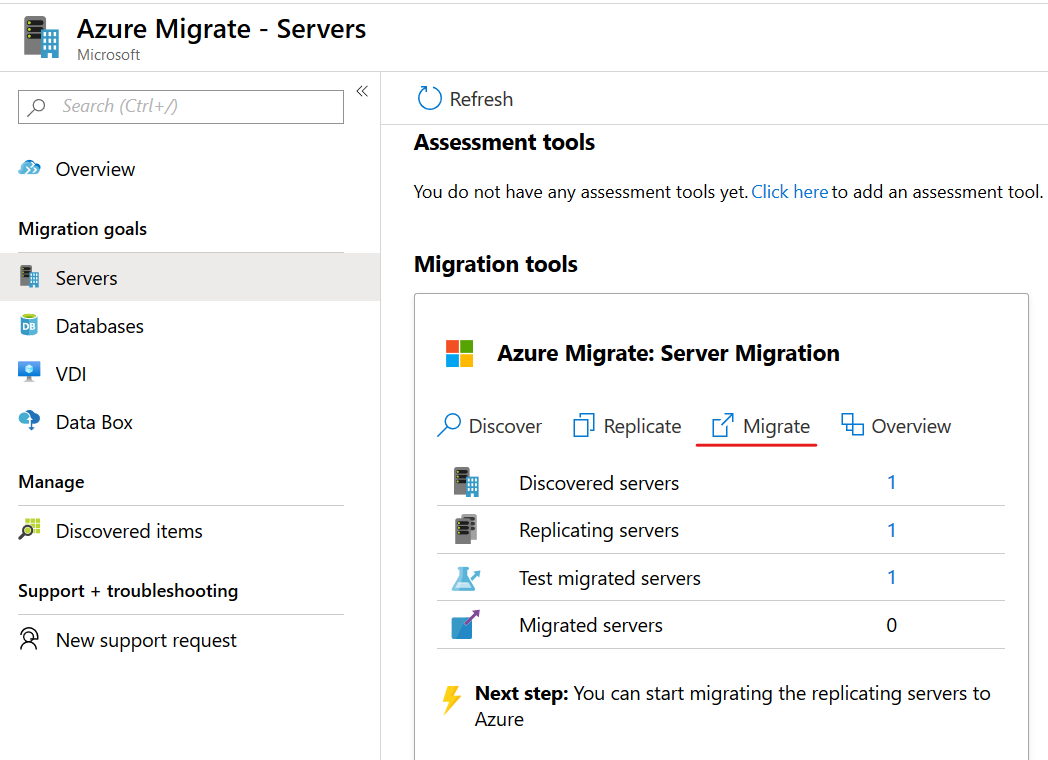Open Databases migration goal
This screenshot has height=760, width=1048.
[100, 326]
